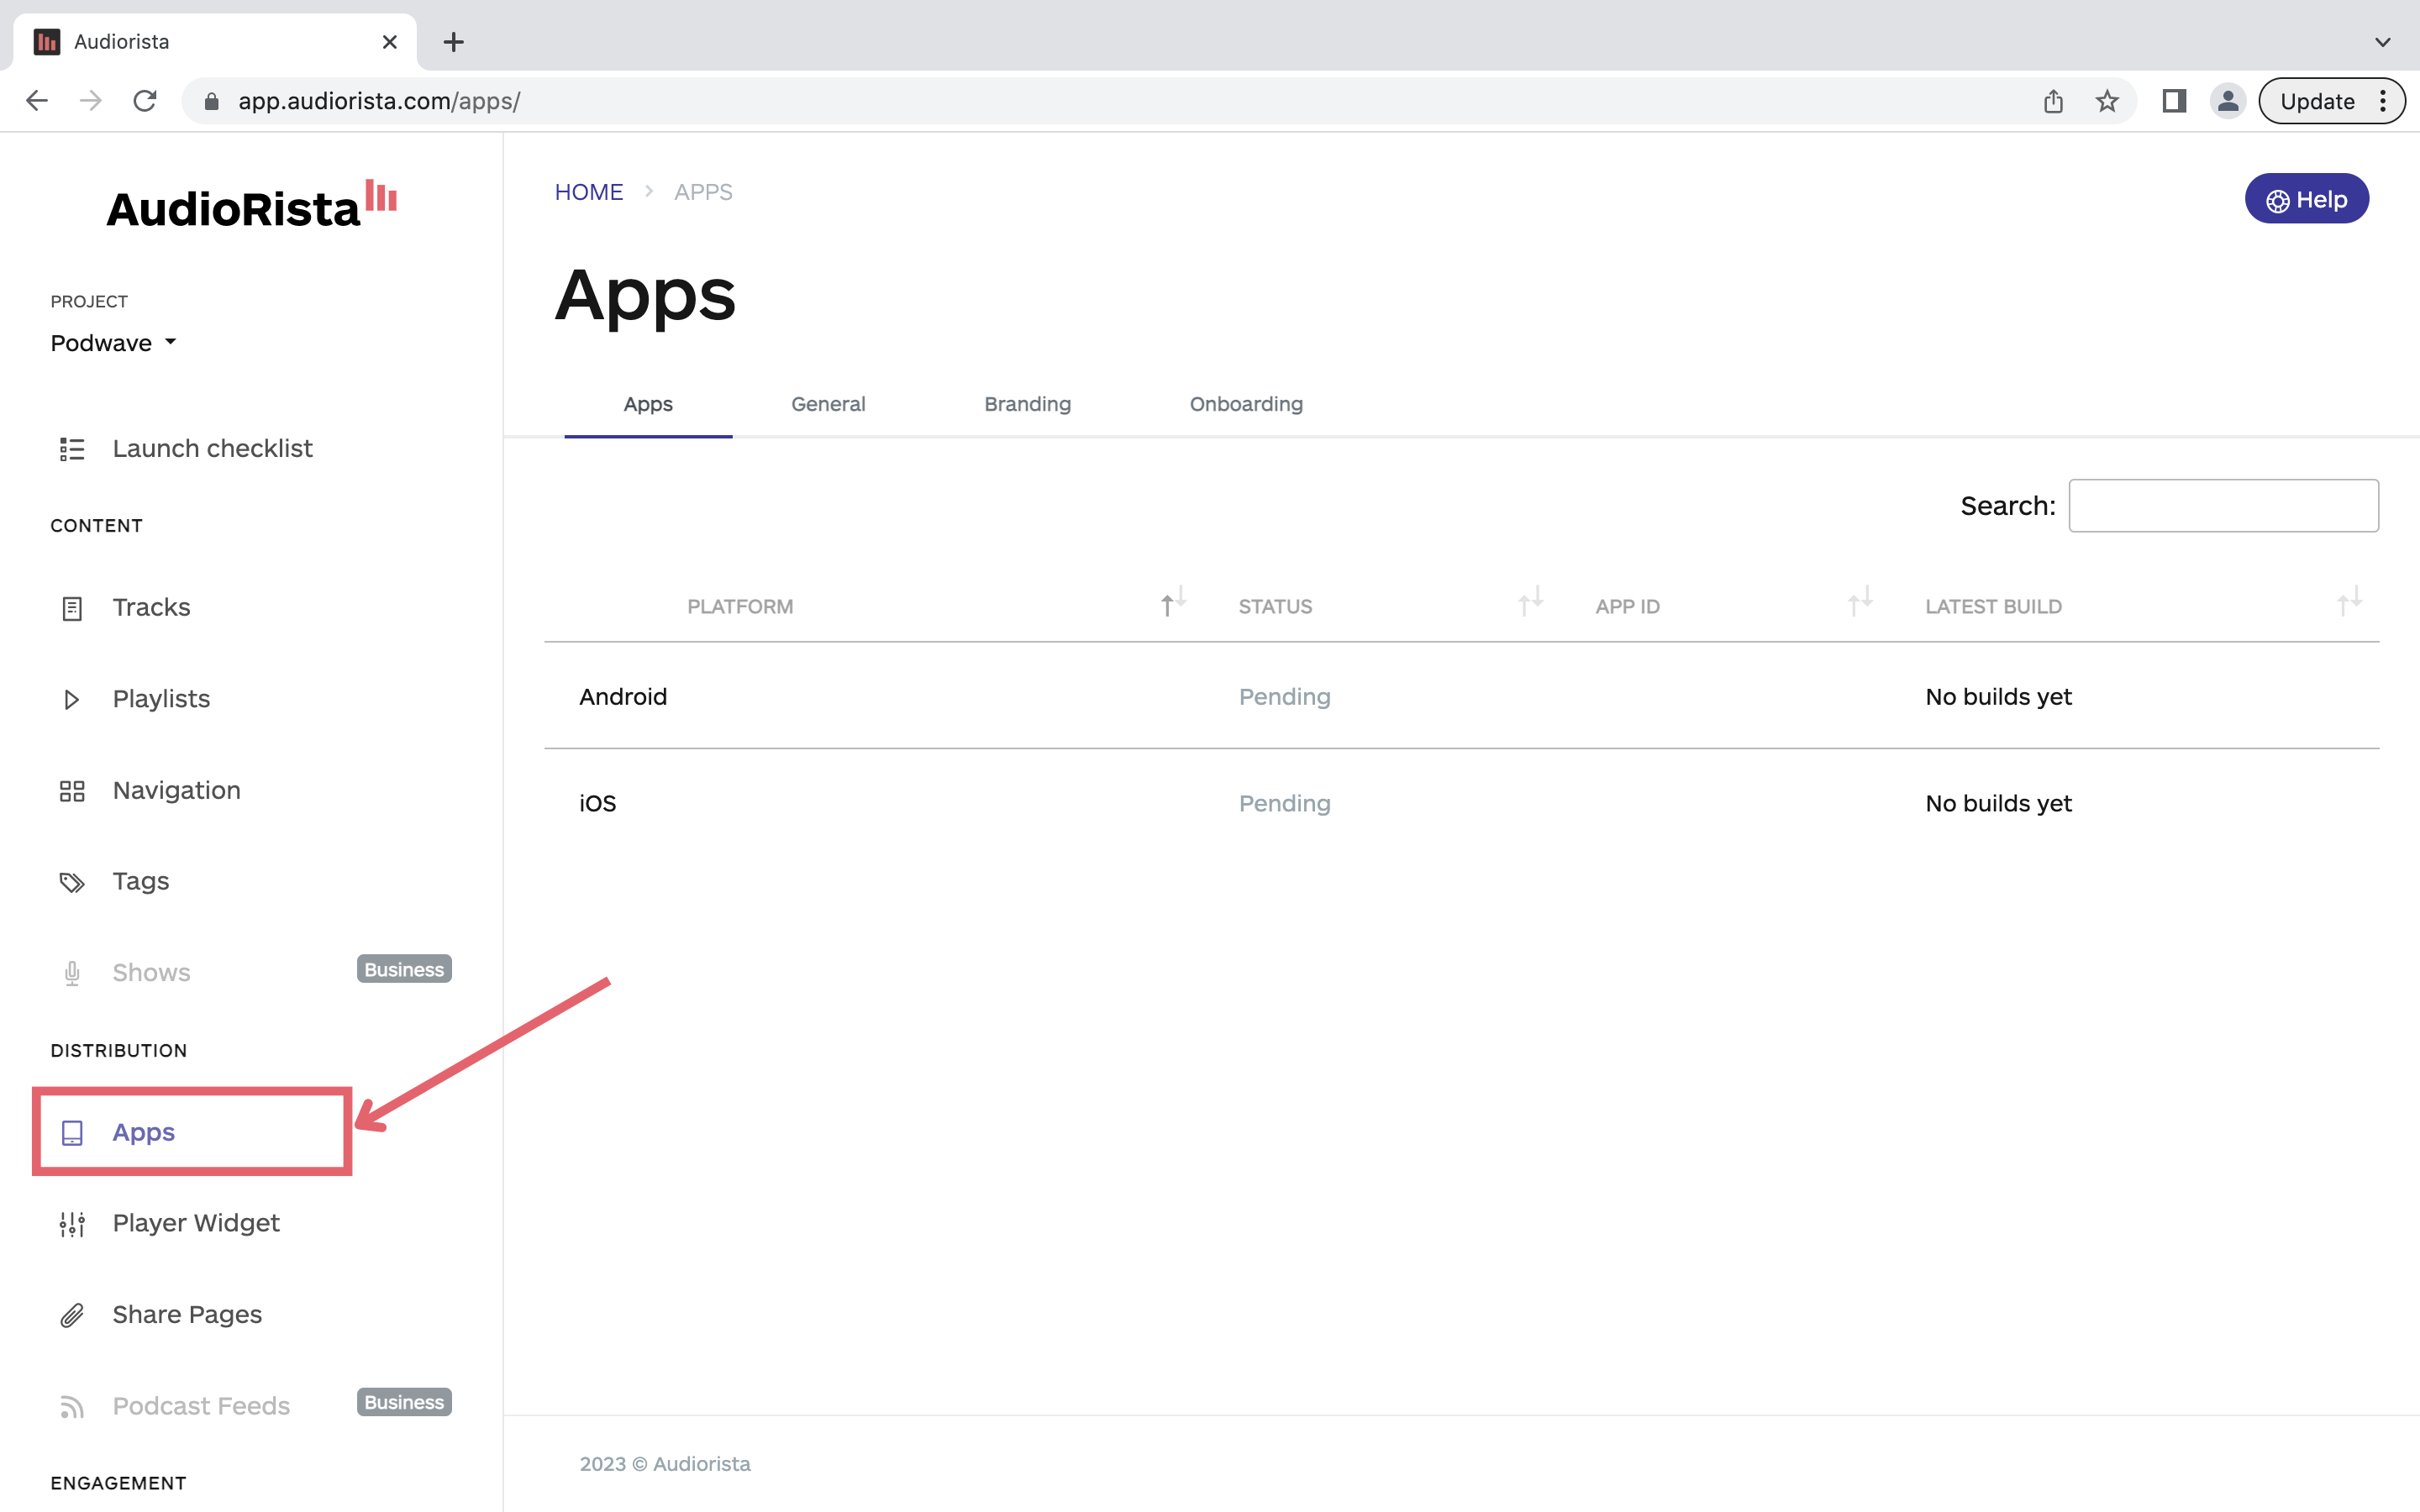Click the APPS breadcrumb text
Screen dimensions: 2420x1512
click(x=703, y=192)
